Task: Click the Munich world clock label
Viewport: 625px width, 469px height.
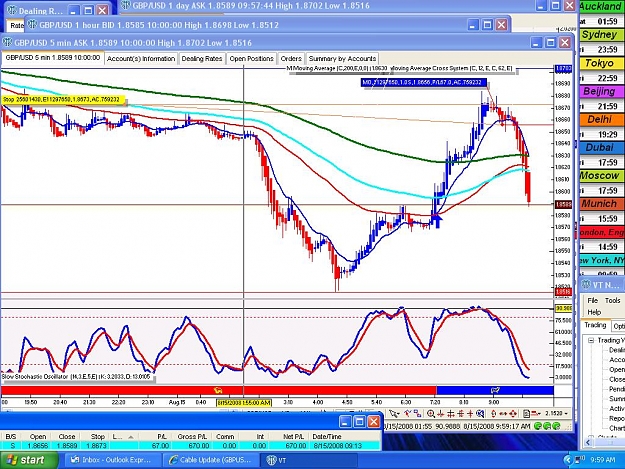Action: point(600,204)
